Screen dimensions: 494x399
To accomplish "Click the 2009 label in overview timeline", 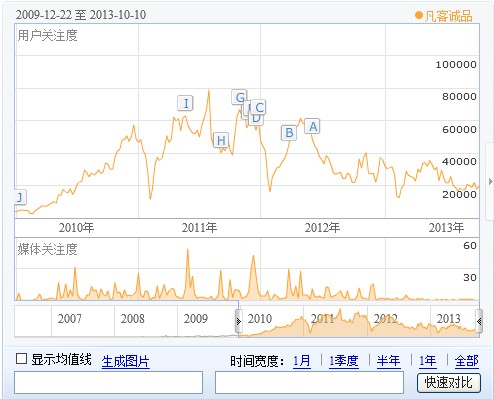I will [x=195, y=319].
